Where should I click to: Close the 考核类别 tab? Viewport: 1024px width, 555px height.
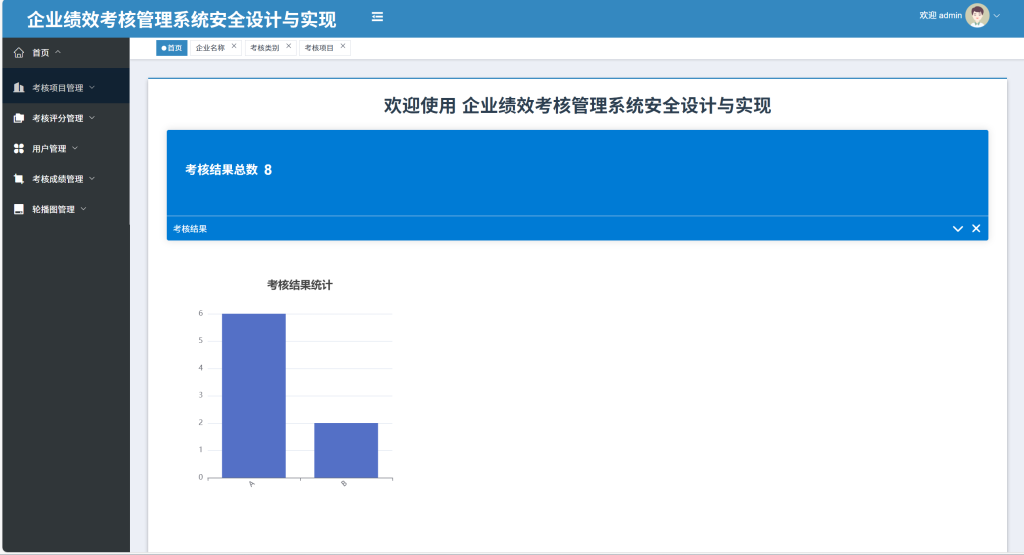click(x=289, y=46)
